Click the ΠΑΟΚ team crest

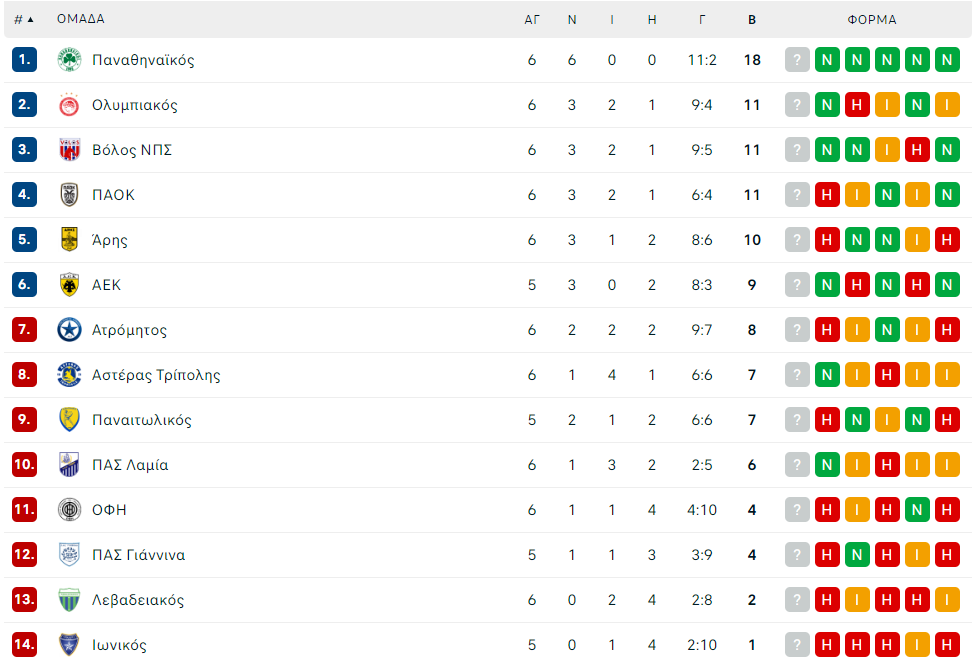coord(69,194)
